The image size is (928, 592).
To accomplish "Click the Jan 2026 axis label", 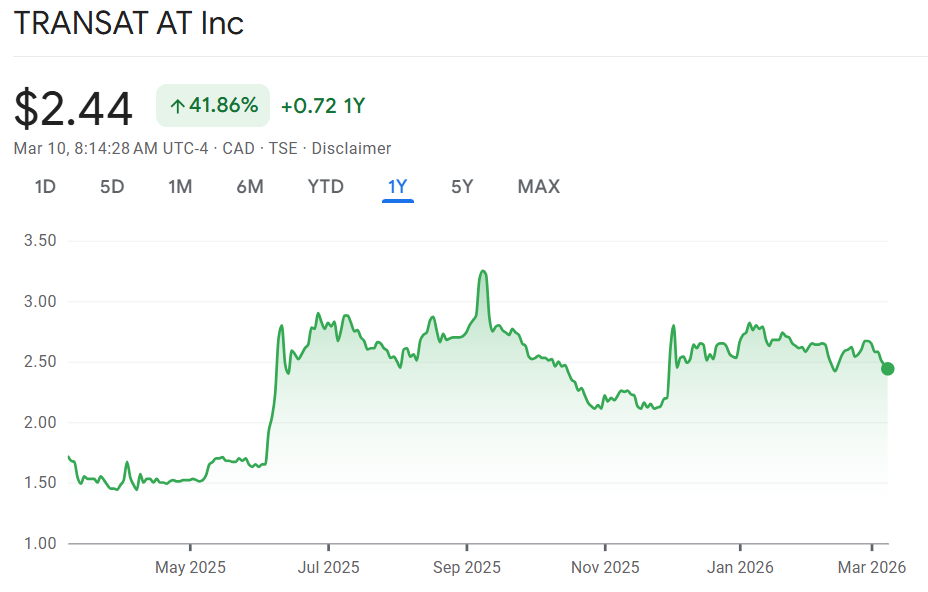I will 740,567.
